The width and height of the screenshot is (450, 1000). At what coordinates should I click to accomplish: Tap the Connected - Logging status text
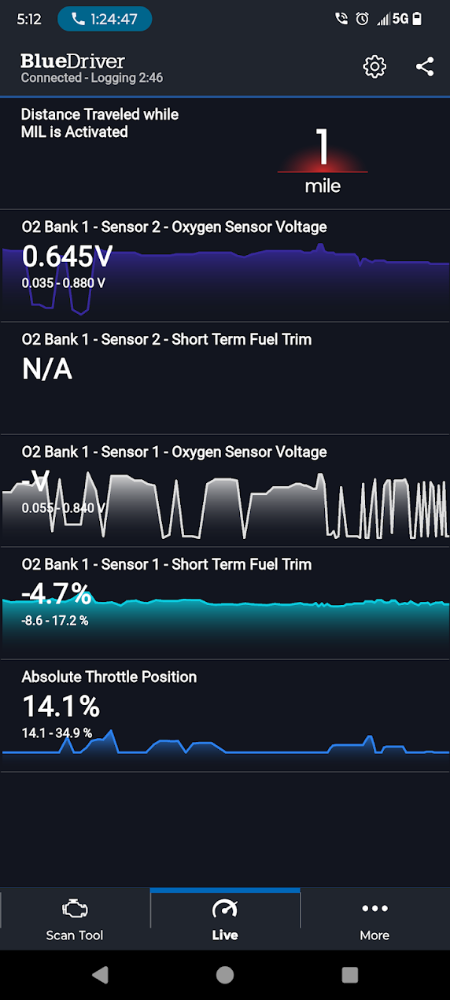[x=92, y=78]
